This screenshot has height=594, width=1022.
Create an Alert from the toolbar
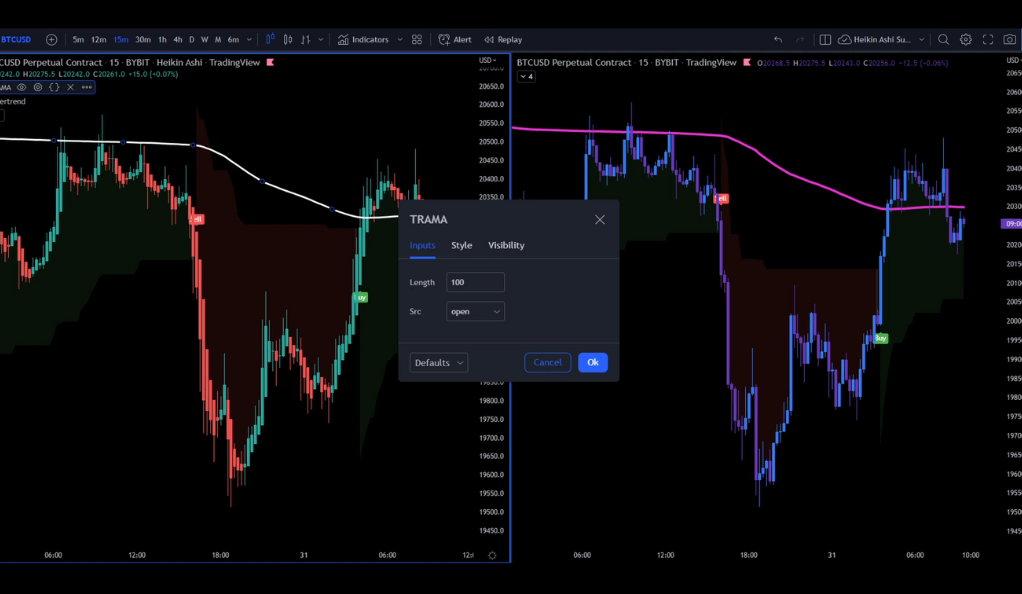click(455, 40)
